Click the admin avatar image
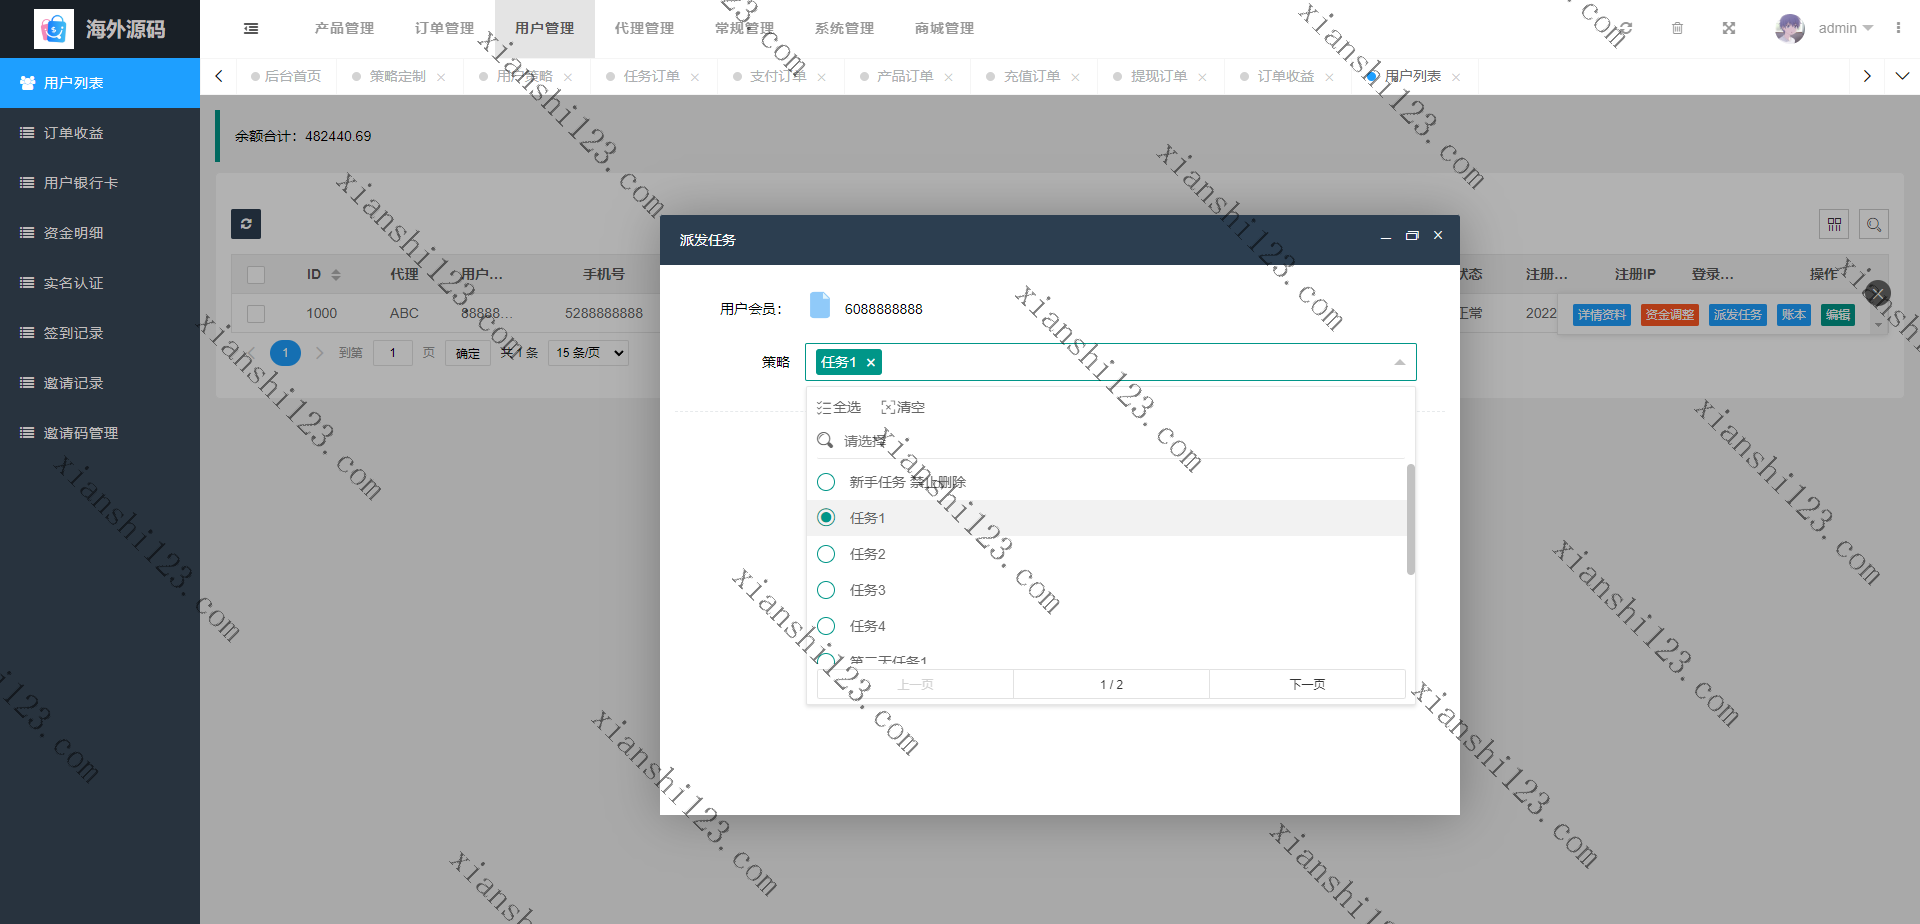 [1790, 28]
